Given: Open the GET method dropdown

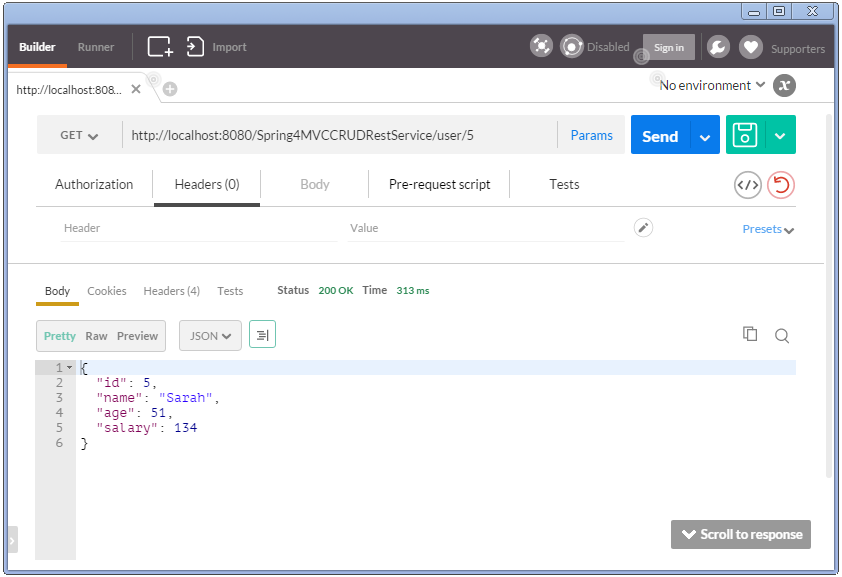Looking at the screenshot, I should pyautogui.click(x=78, y=134).
